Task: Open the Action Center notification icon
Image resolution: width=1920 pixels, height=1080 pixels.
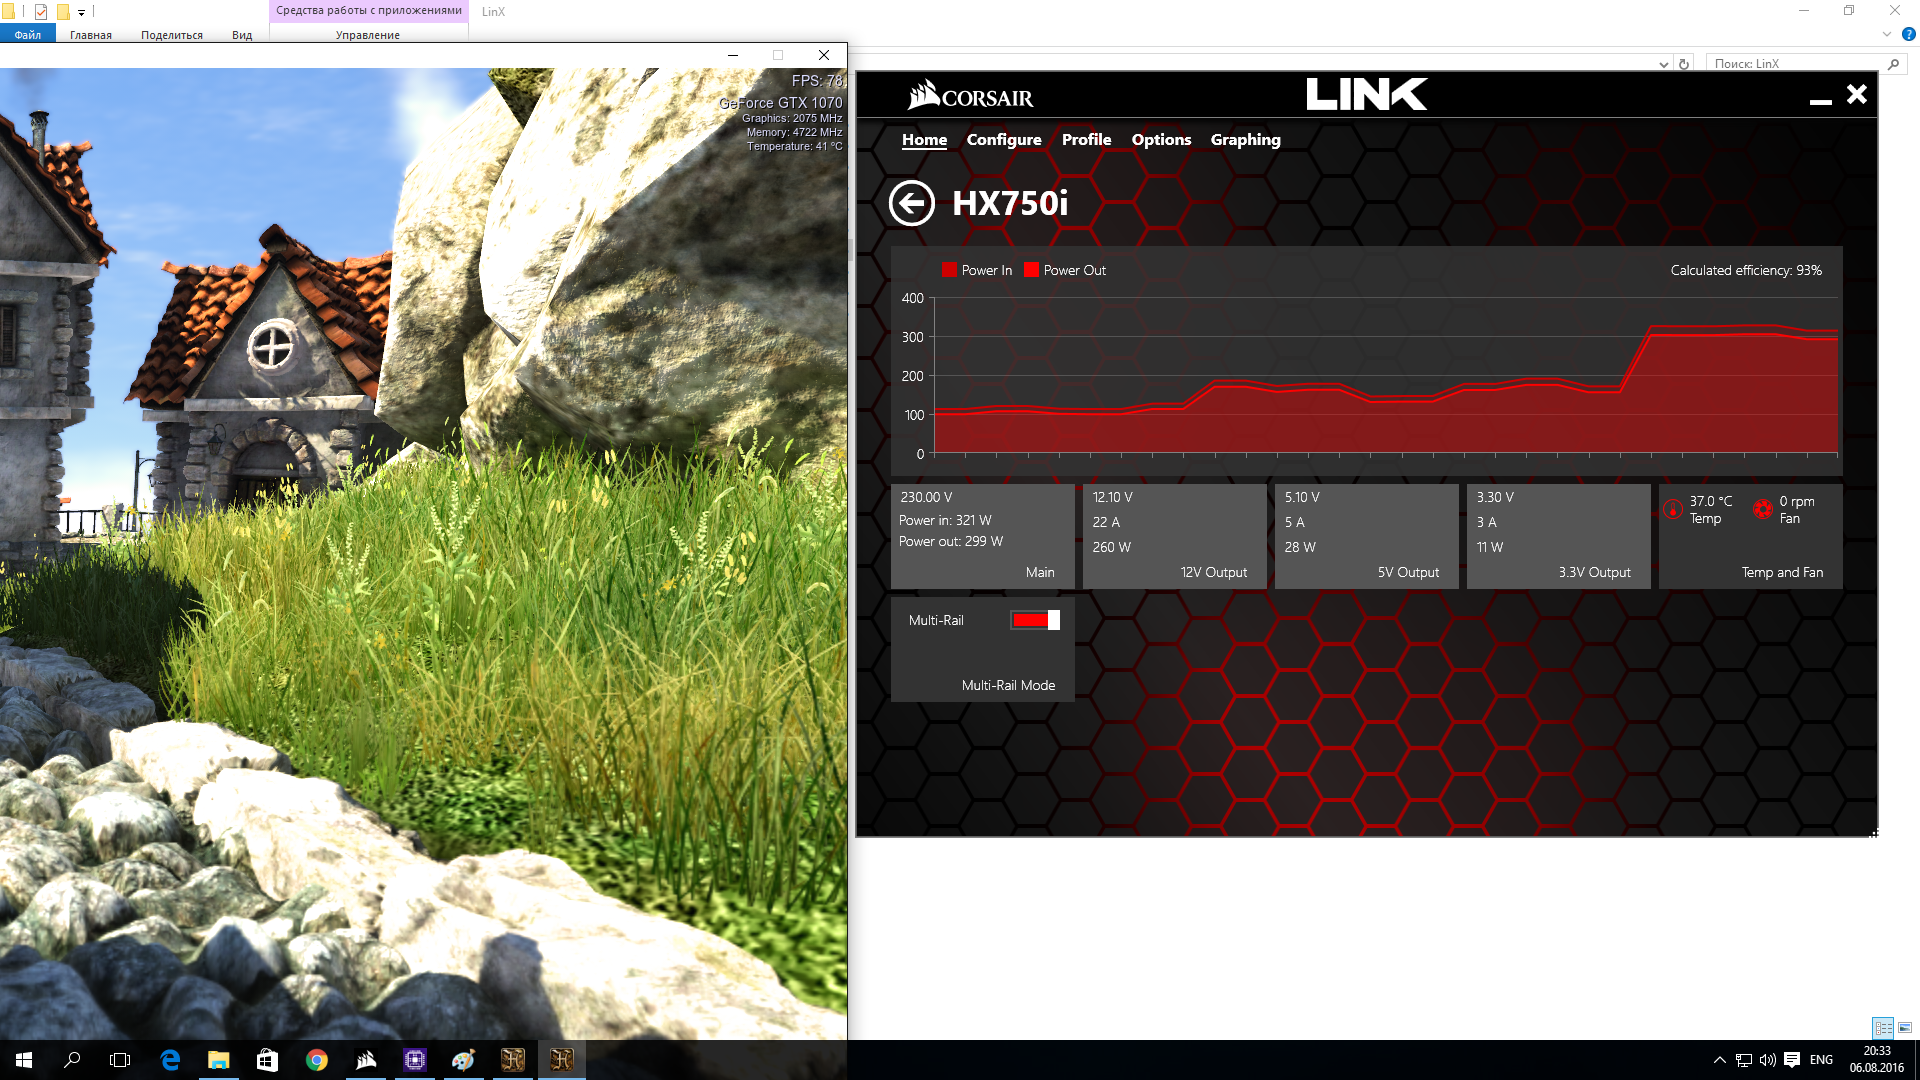Action: pos(1792,1060)
